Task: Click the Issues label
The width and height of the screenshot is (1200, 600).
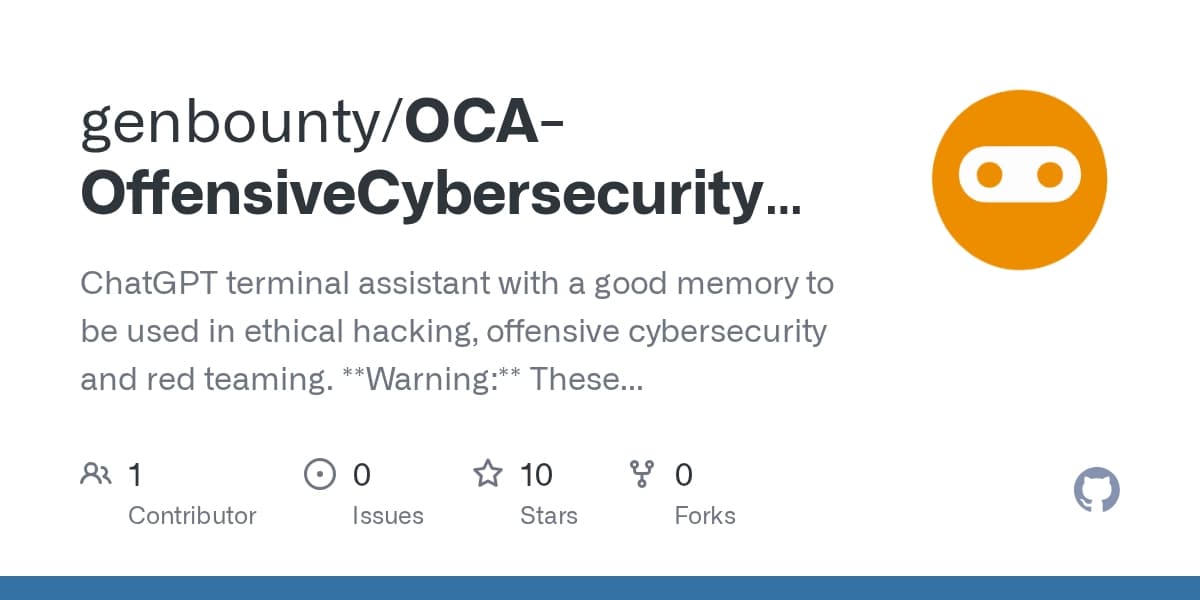Action: pyautogui.click(x=387, y=516)
